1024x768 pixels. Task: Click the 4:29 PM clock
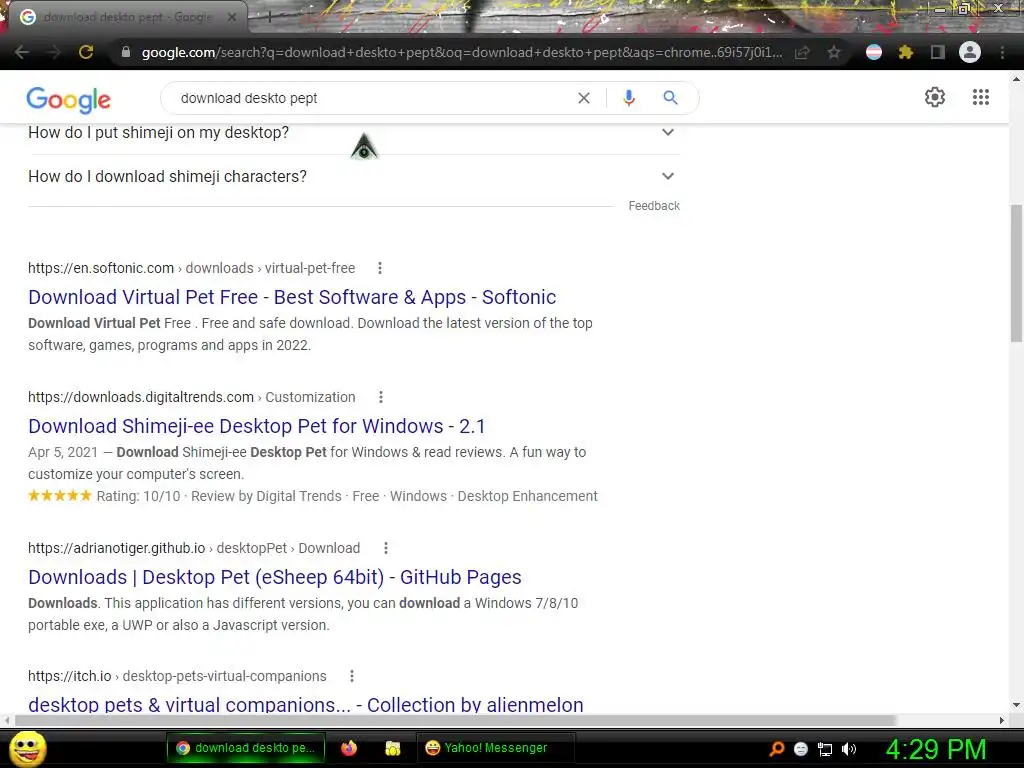[x=936, y=749]
